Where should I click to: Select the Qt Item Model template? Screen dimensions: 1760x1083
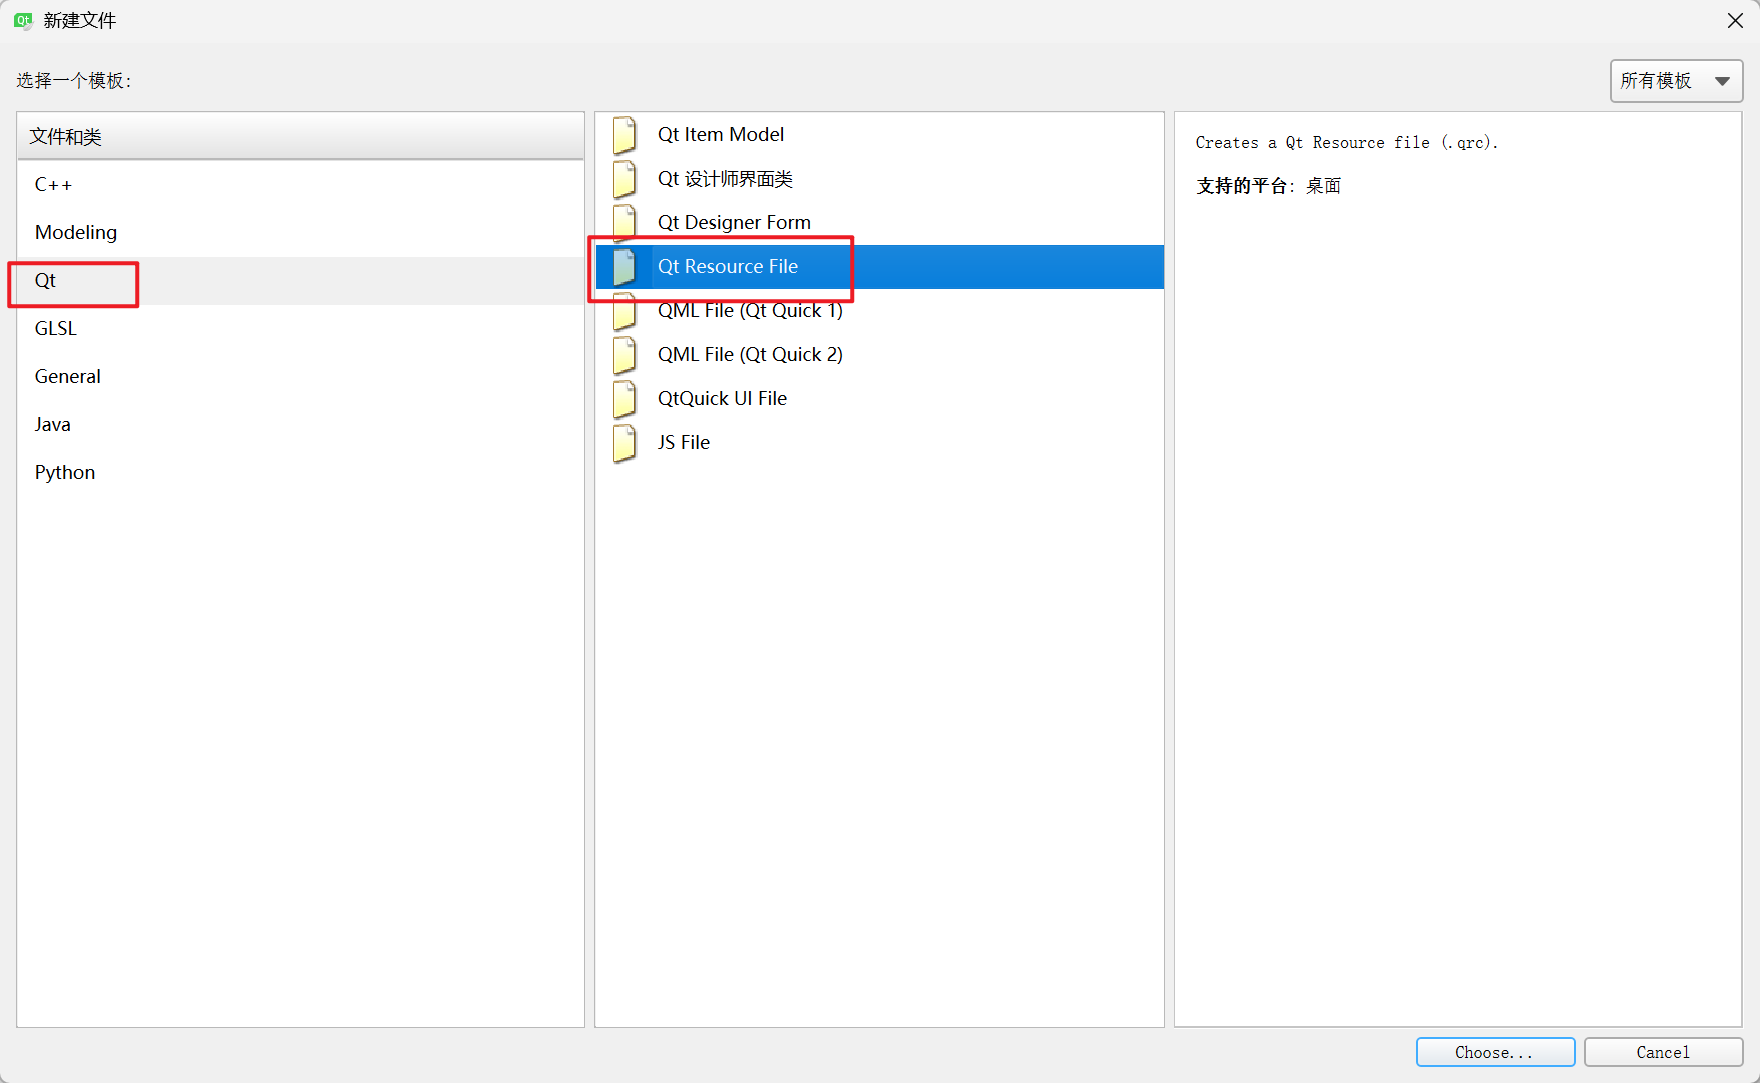coord(879,135)
